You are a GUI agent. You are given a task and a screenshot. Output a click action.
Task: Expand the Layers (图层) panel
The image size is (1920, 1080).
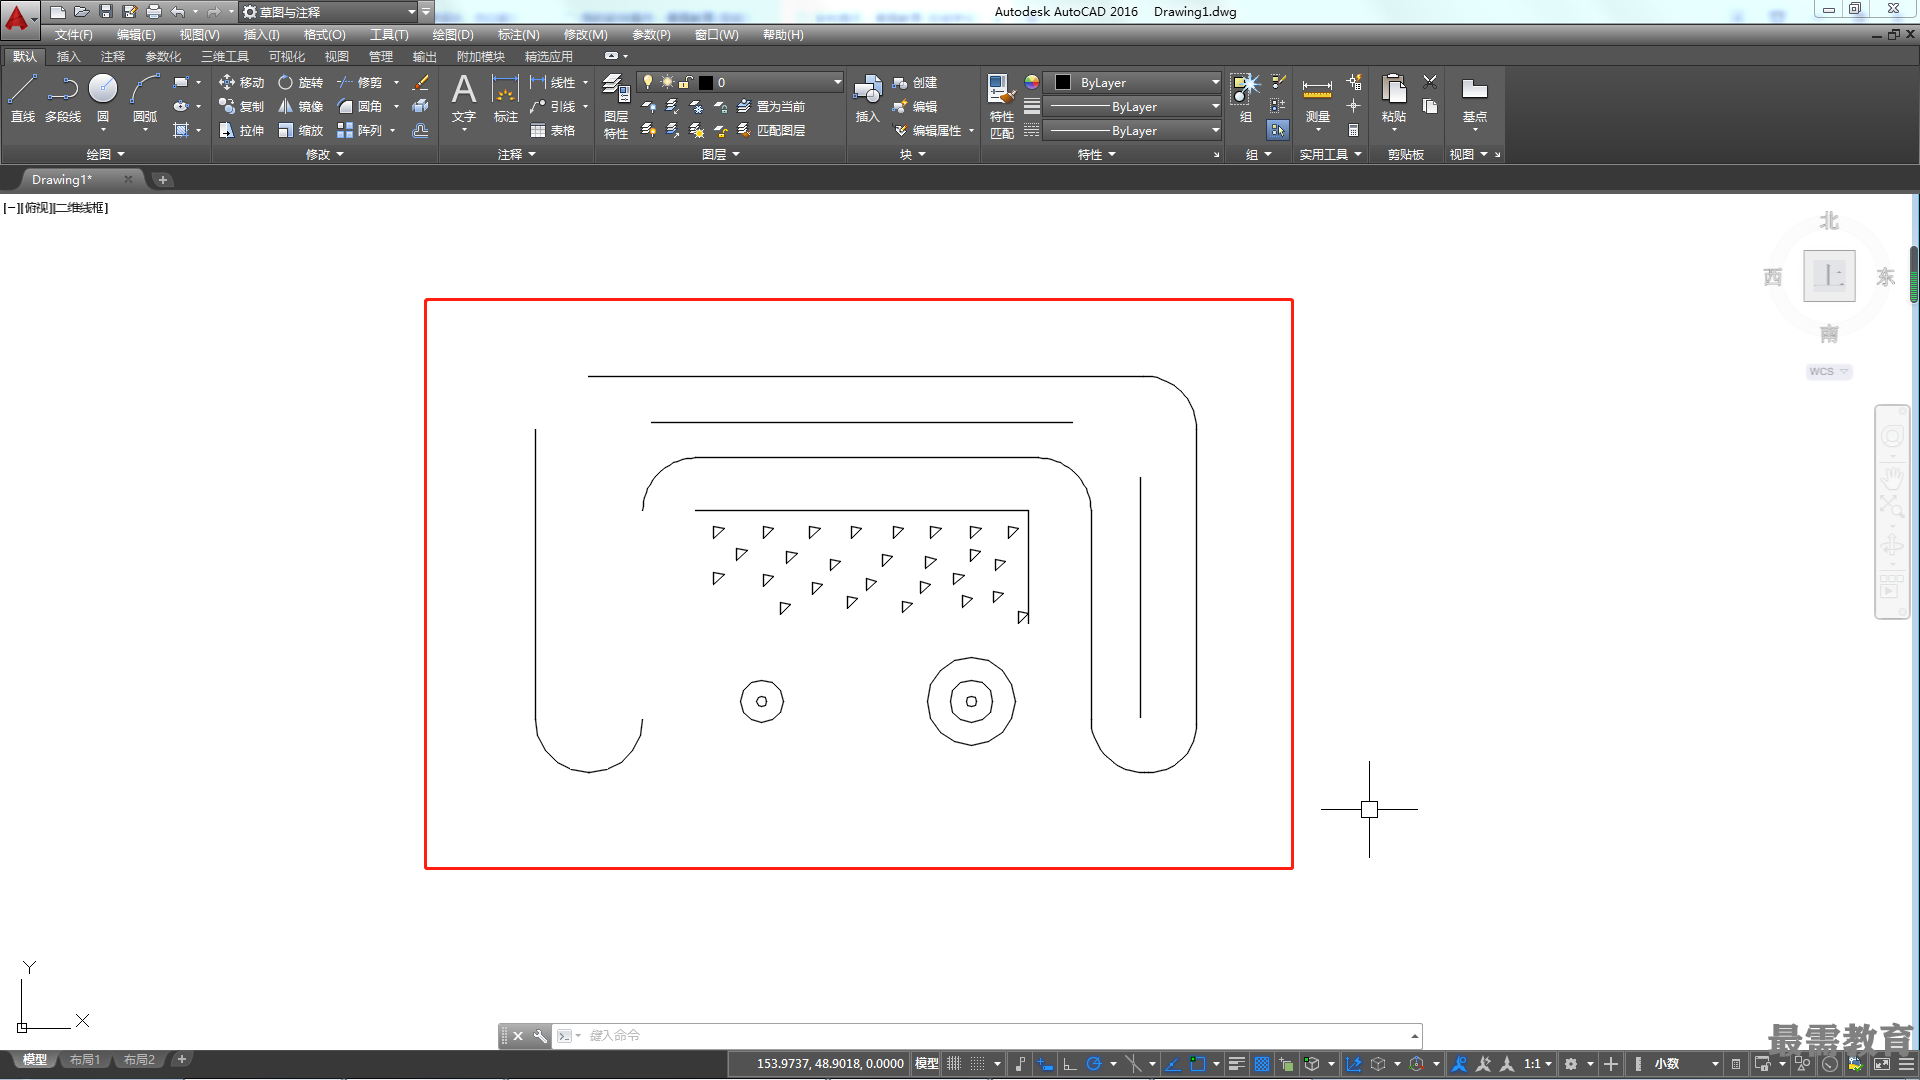point(720,154)
